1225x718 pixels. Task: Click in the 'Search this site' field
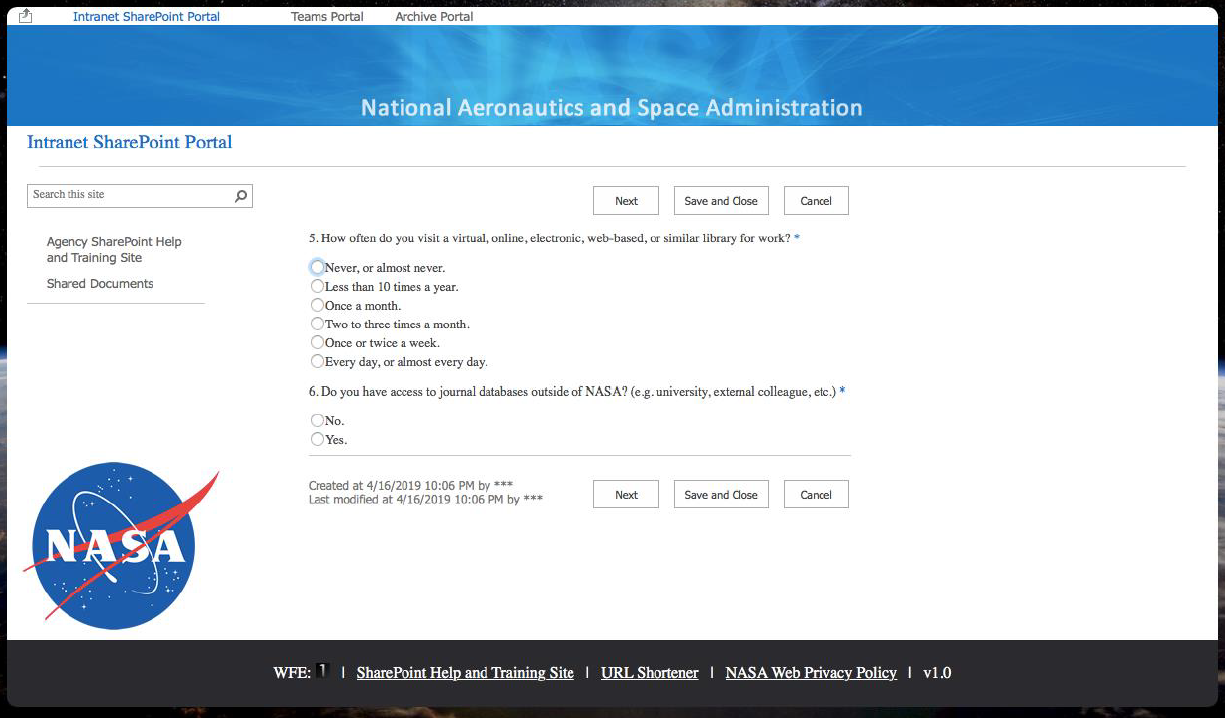coord(130,195)
